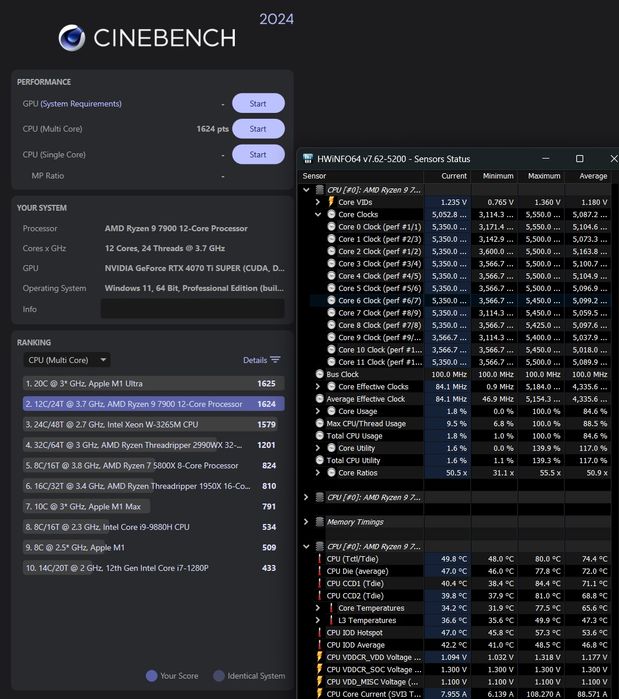Start the GPU benchmark test
This screenshot has height=699, width=619.
[x=258, y=103]
